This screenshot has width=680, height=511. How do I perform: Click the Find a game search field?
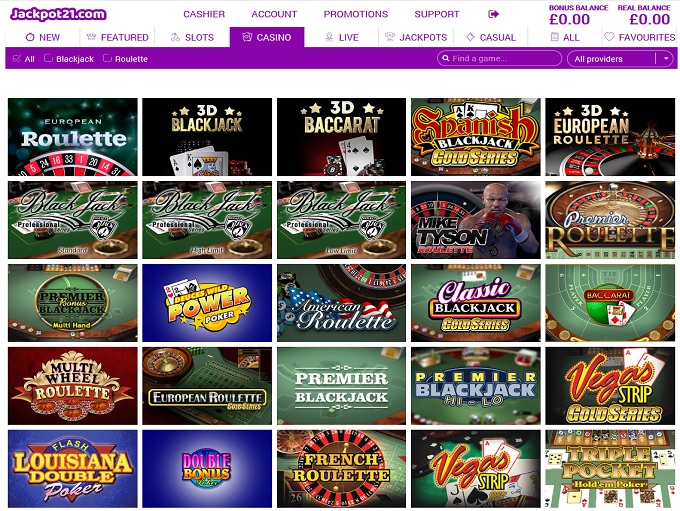(x=500, y=58)
